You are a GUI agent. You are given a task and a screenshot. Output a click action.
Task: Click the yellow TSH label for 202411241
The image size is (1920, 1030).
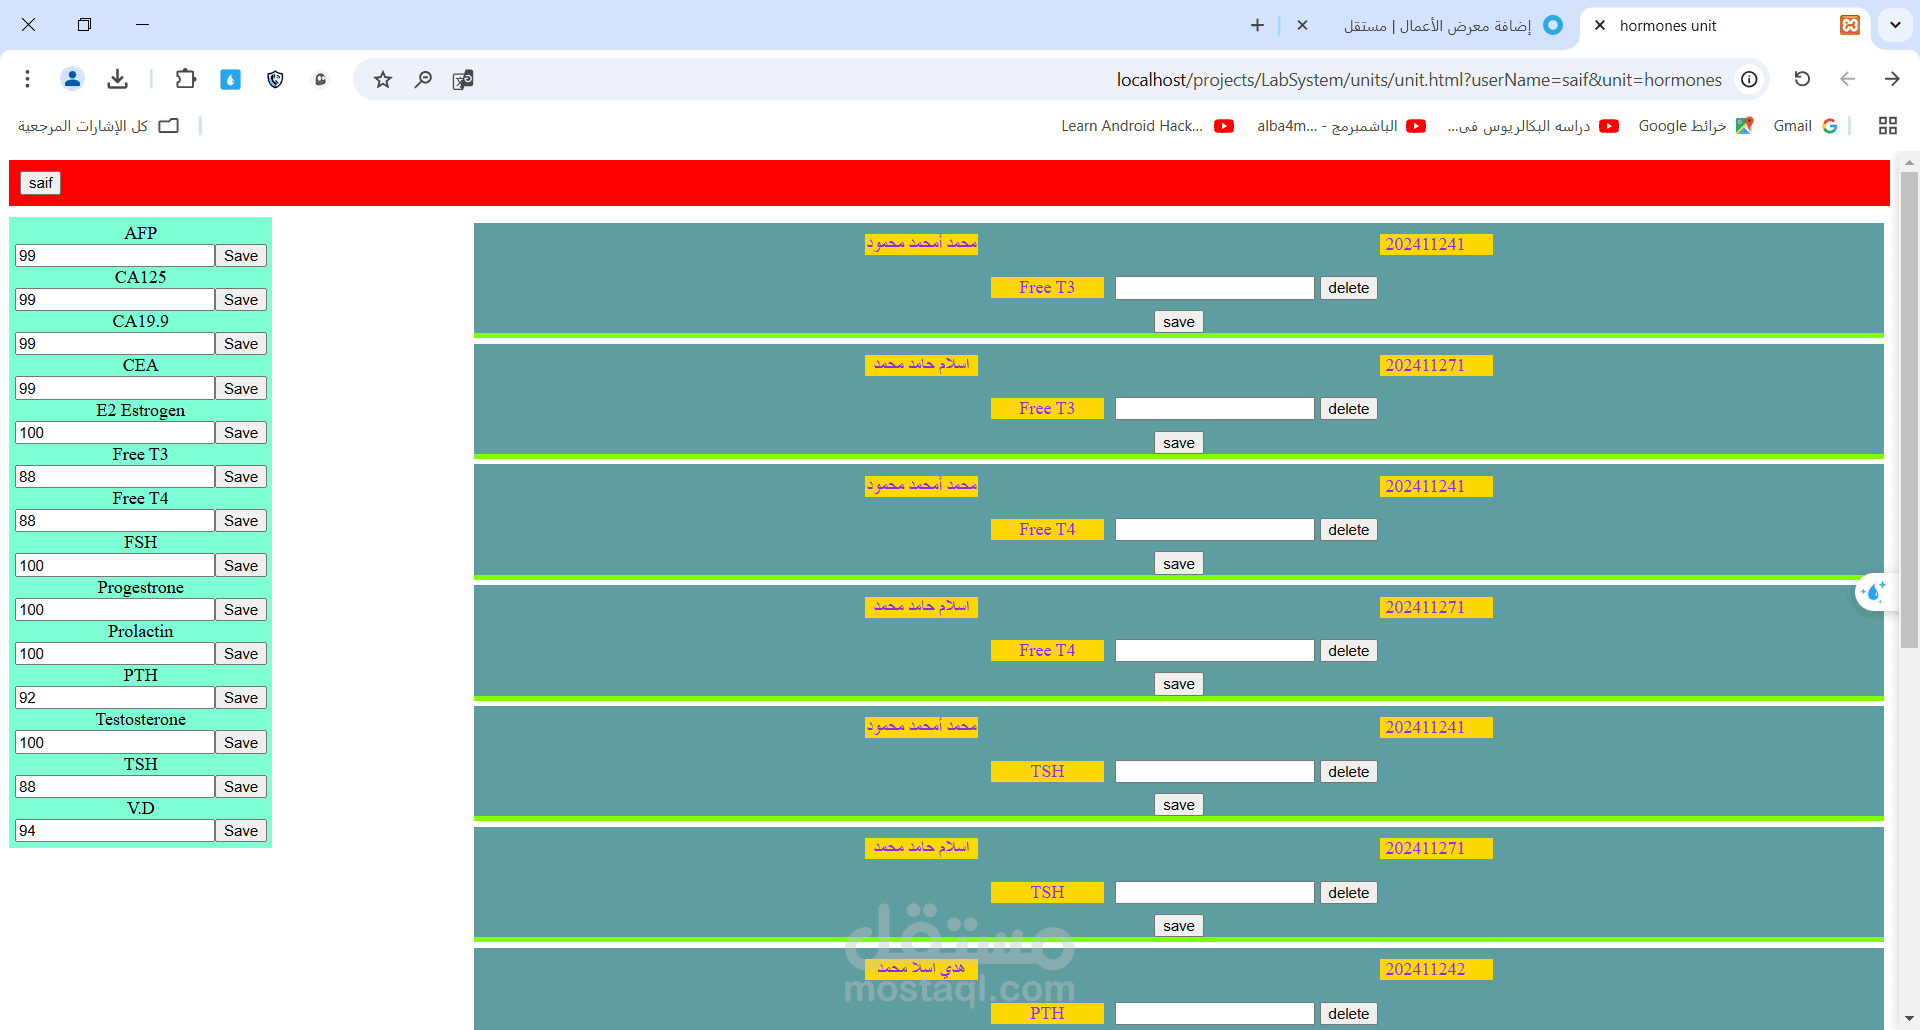tap(1047, 772)
